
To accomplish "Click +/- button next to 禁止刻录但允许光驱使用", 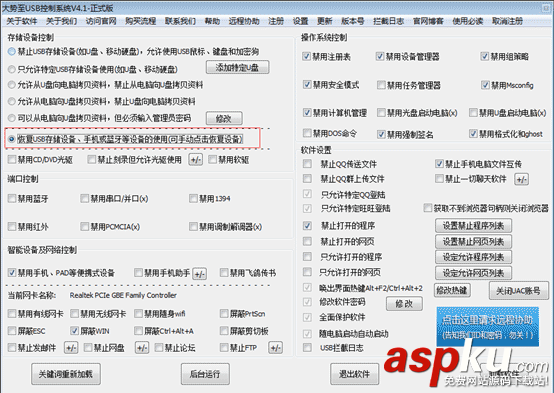I will coord(195,160).
